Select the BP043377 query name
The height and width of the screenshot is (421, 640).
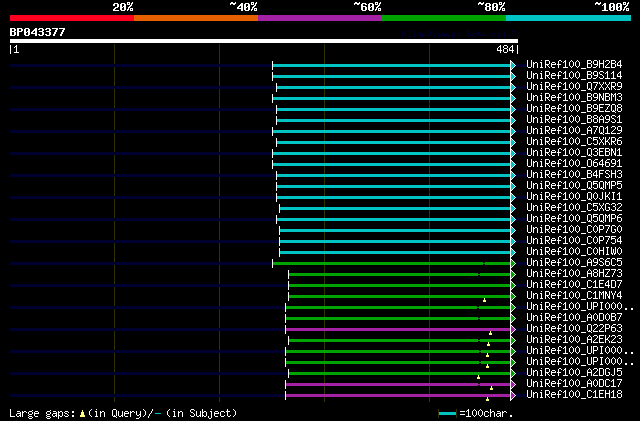(37, 32)
